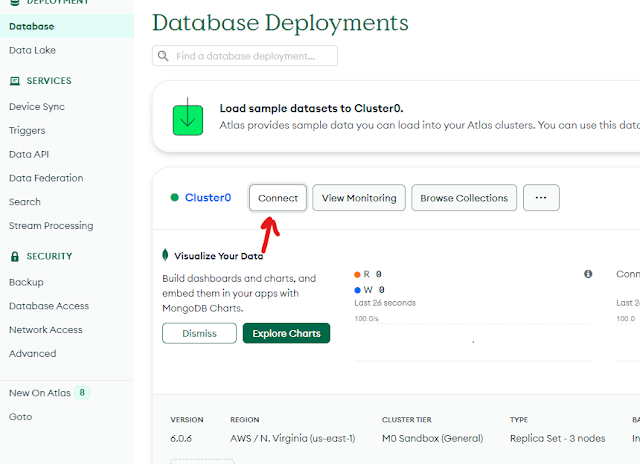This screenshot has width=640, height=464.
Task: Go to Network Access settings
Action: pyautogui.click(x=46, y=330)
